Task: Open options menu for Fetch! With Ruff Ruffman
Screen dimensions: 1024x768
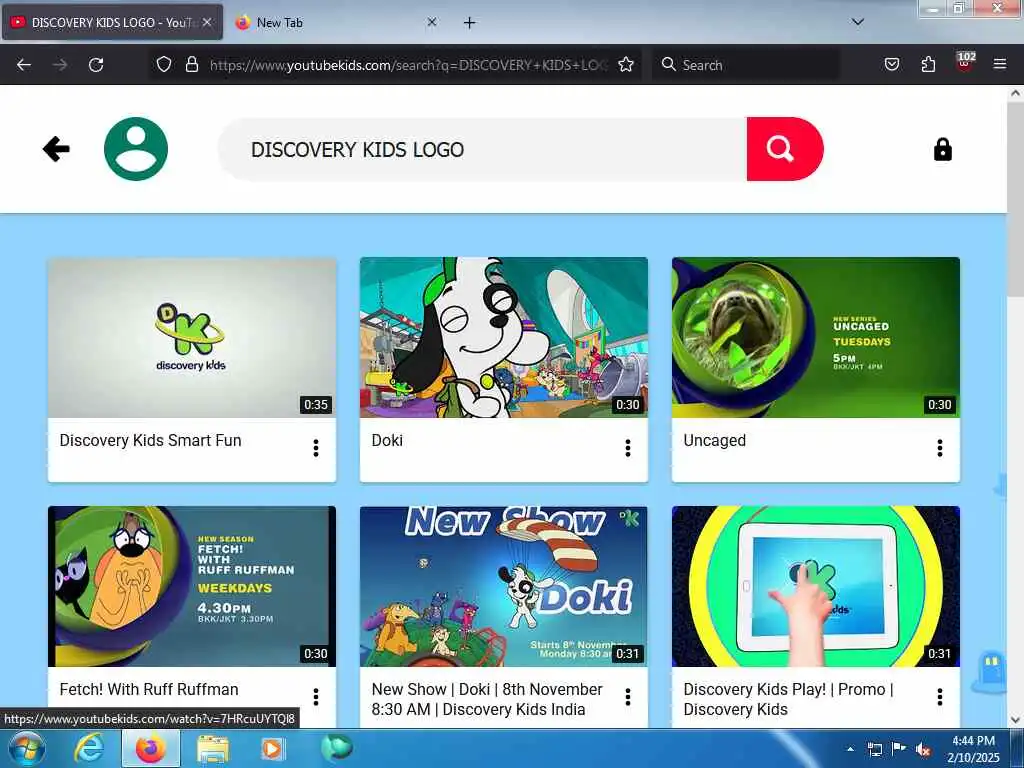Action: (x=315, y=697)
